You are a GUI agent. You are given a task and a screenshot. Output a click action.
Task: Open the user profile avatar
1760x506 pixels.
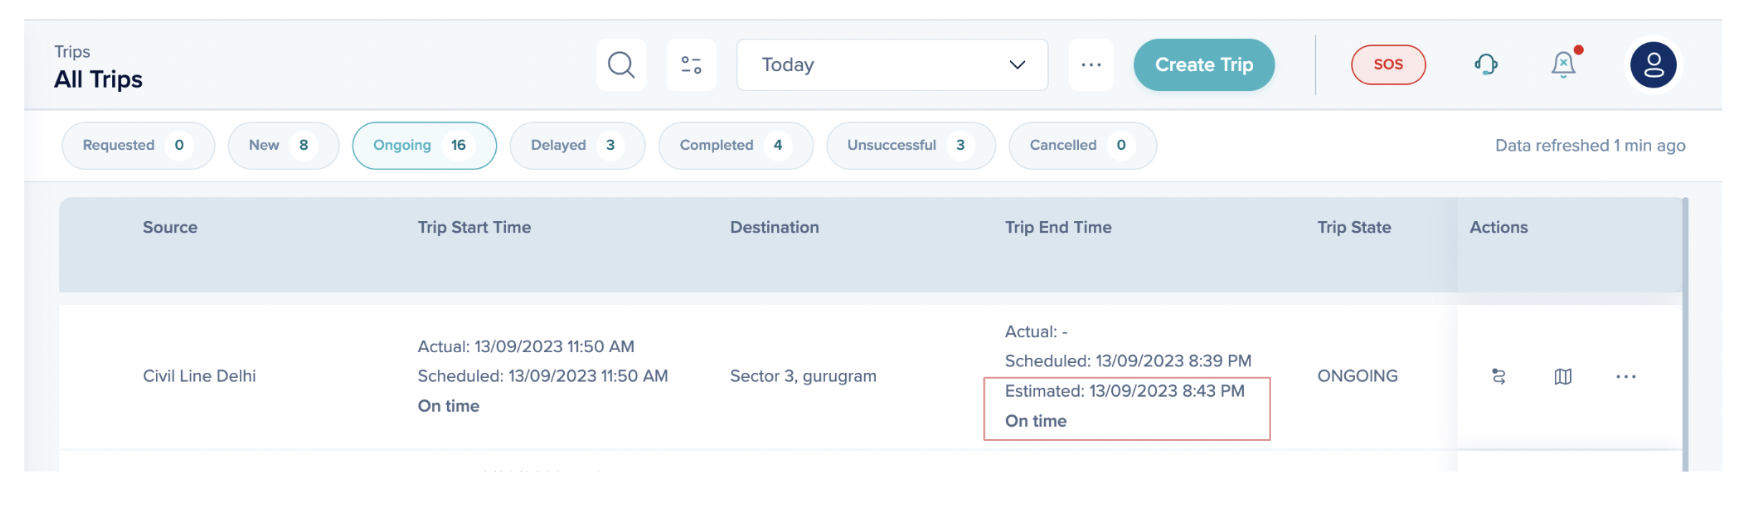1653,65
